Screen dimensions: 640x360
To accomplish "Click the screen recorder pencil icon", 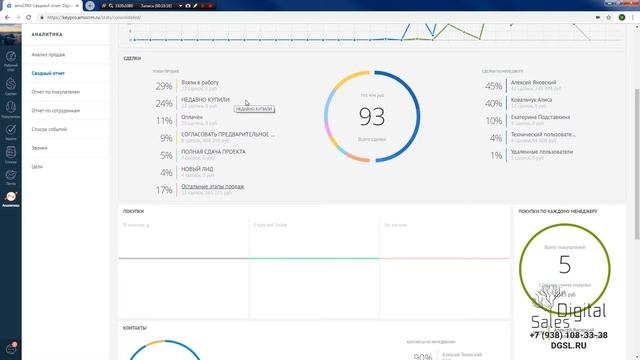I will point(195,6).
